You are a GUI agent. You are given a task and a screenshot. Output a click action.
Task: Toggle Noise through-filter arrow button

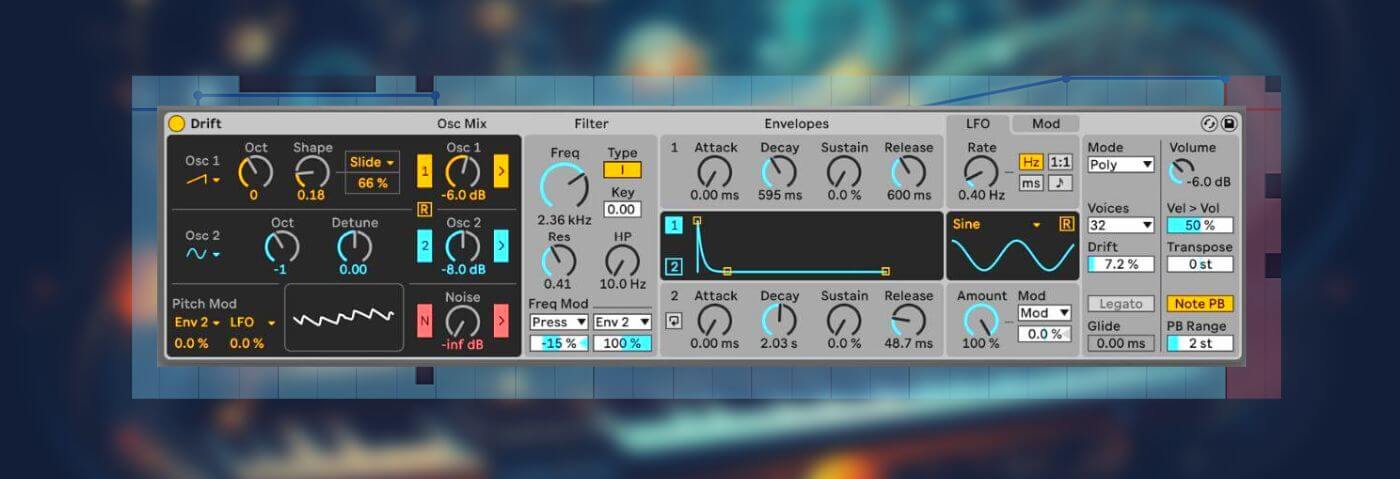coord(501,321)
